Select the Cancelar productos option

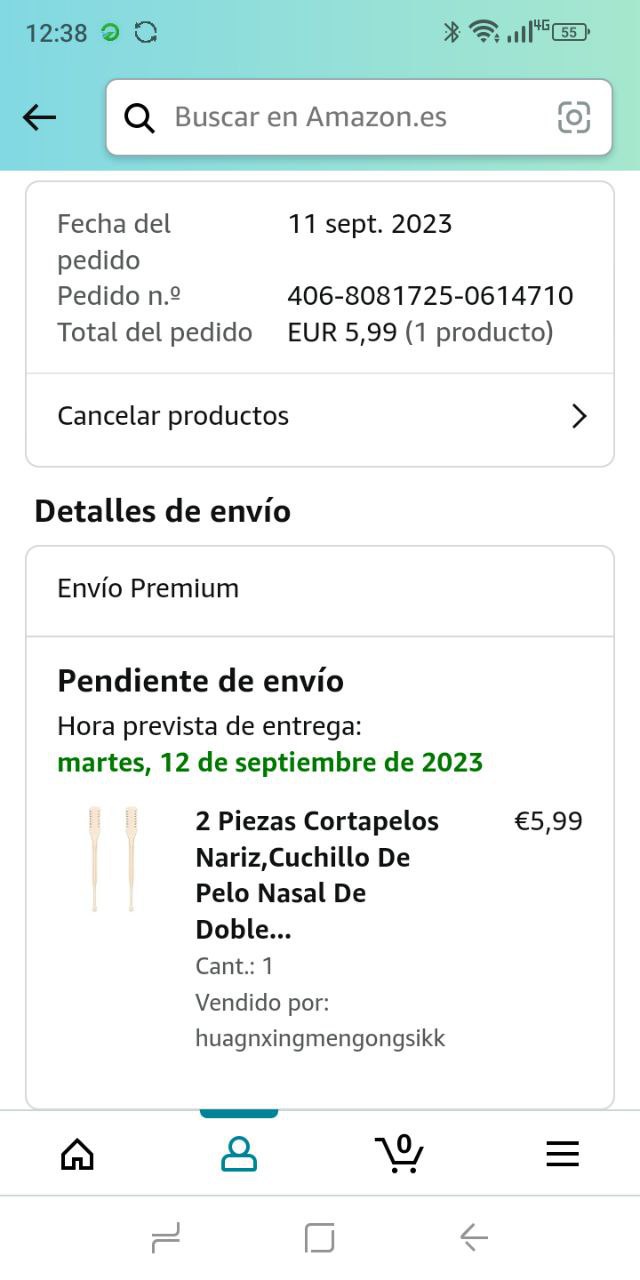pyautogui.click(x=173, y=416)
